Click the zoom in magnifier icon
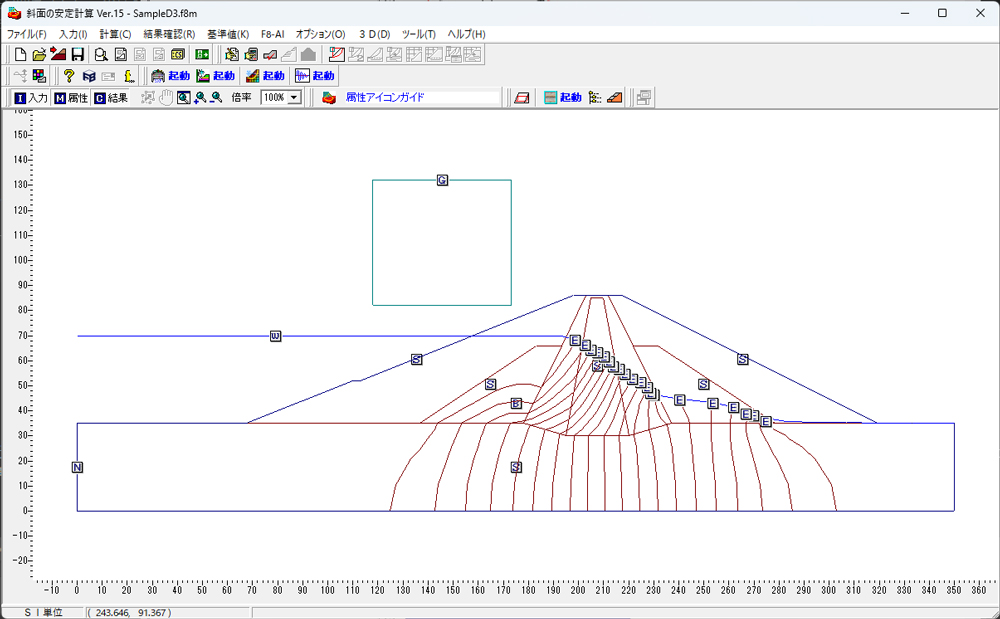 click(200, 98)
